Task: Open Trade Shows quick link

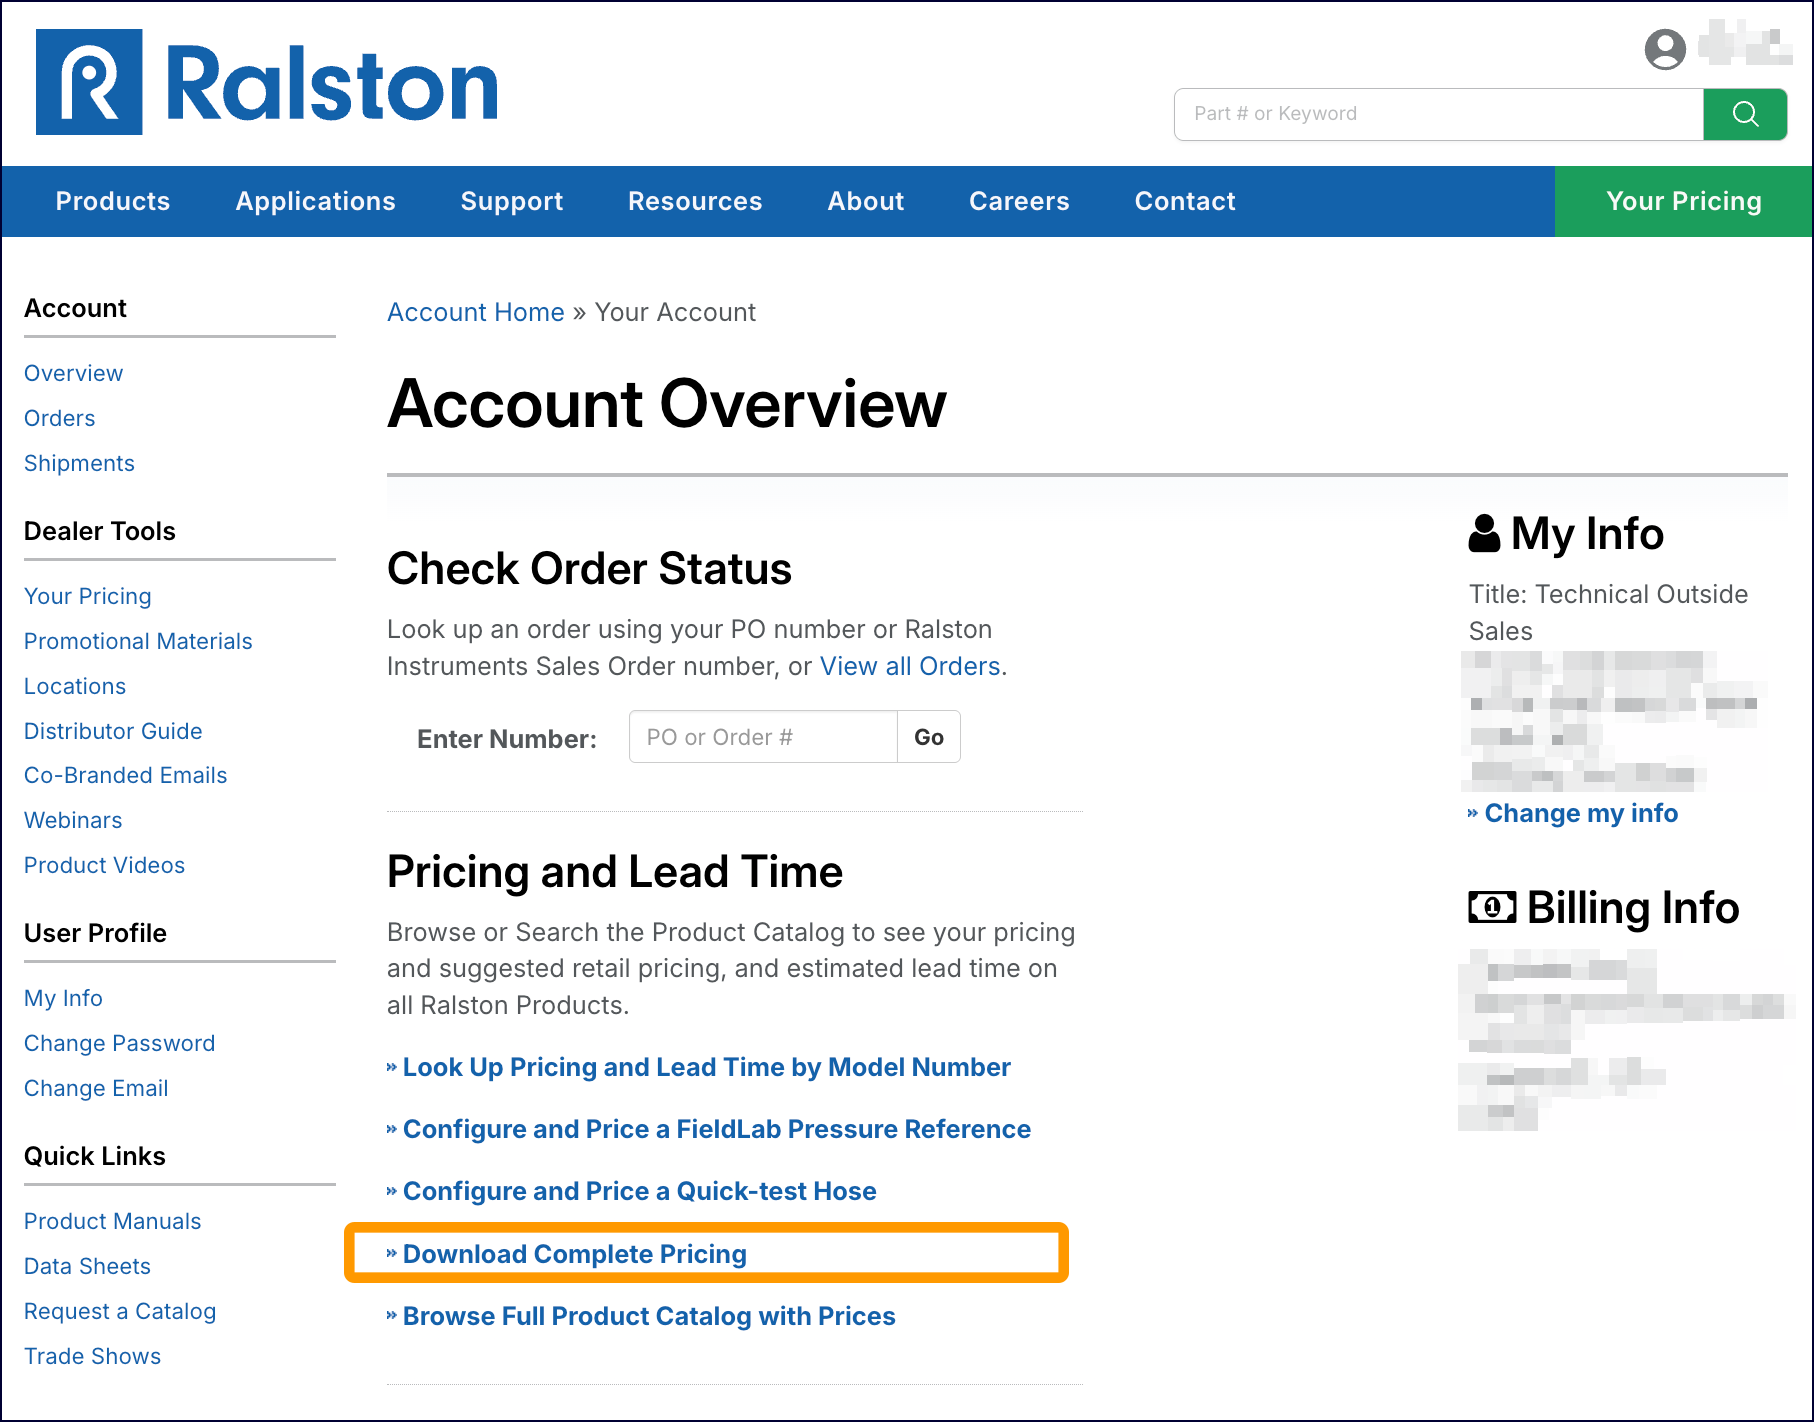Action: pos(93,1356)
